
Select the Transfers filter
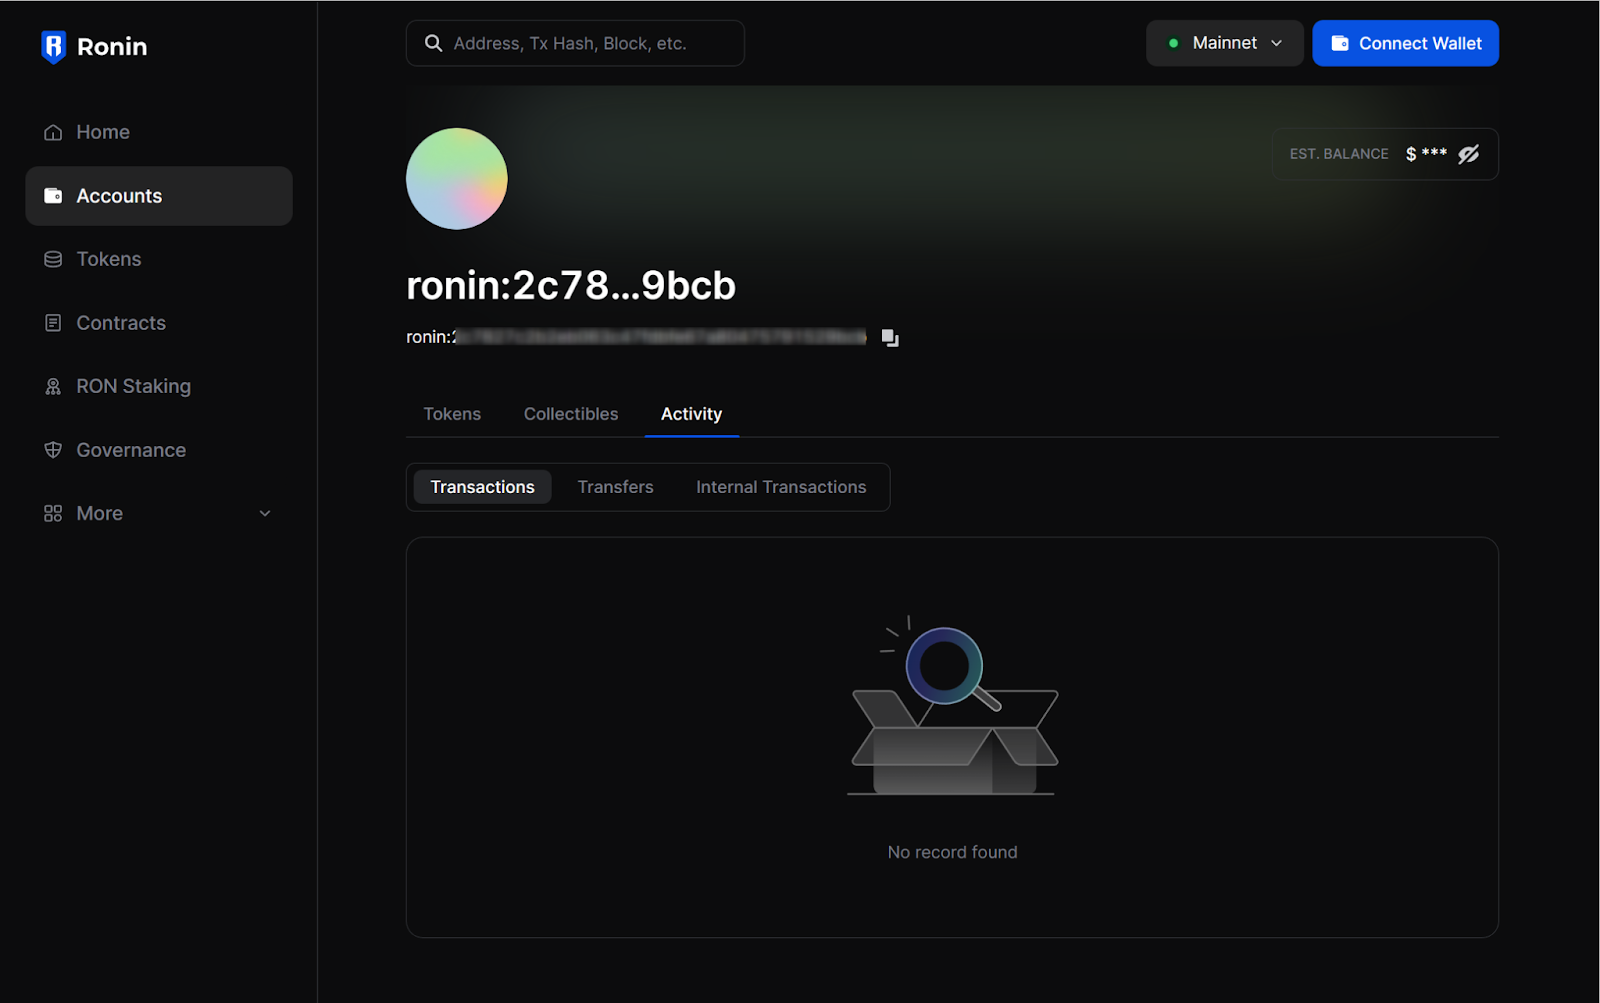tap(615, 487)
